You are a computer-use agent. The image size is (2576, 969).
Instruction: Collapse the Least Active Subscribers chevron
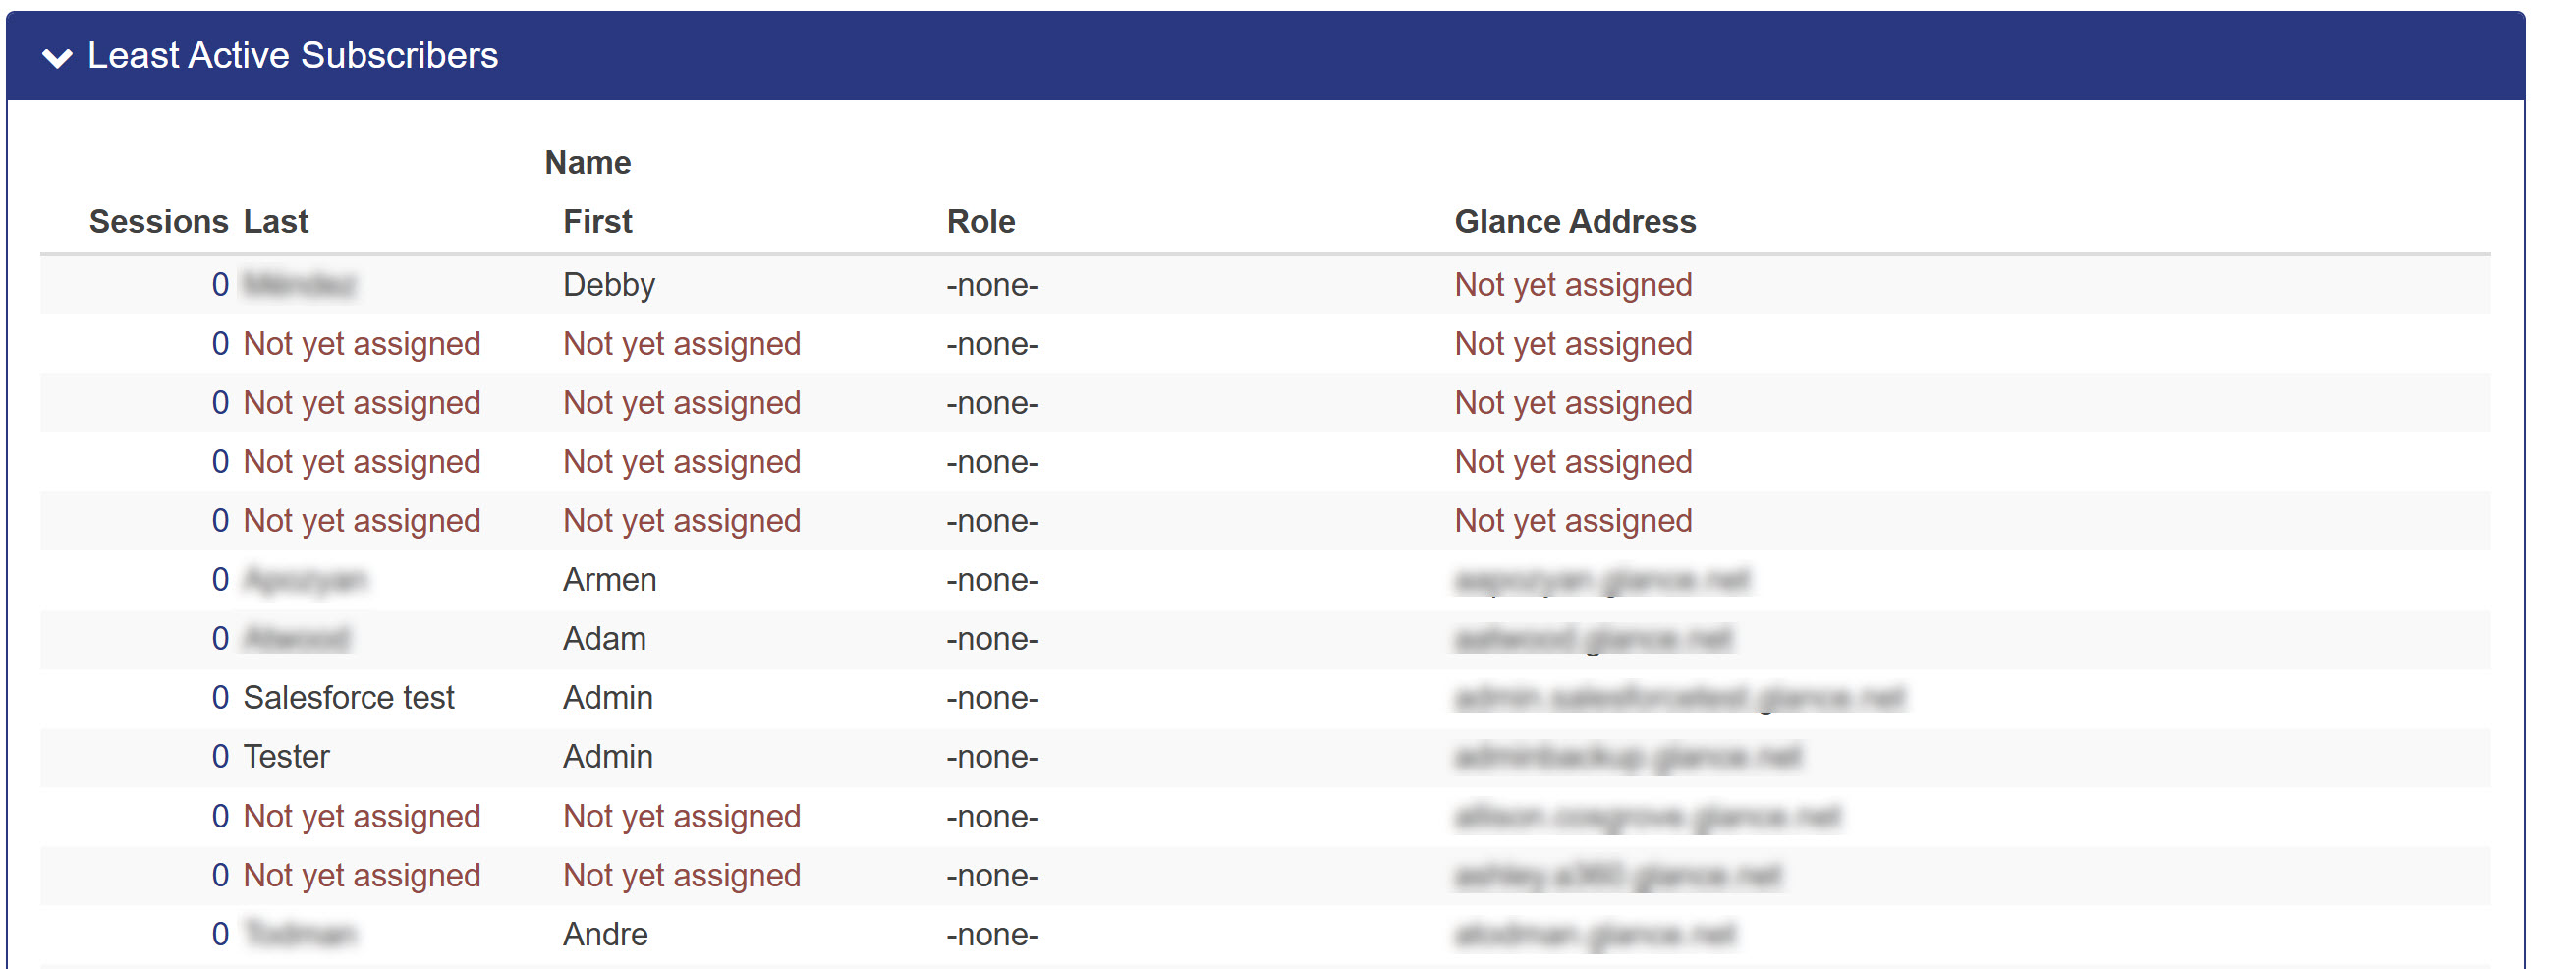click(x=57, y=58)
